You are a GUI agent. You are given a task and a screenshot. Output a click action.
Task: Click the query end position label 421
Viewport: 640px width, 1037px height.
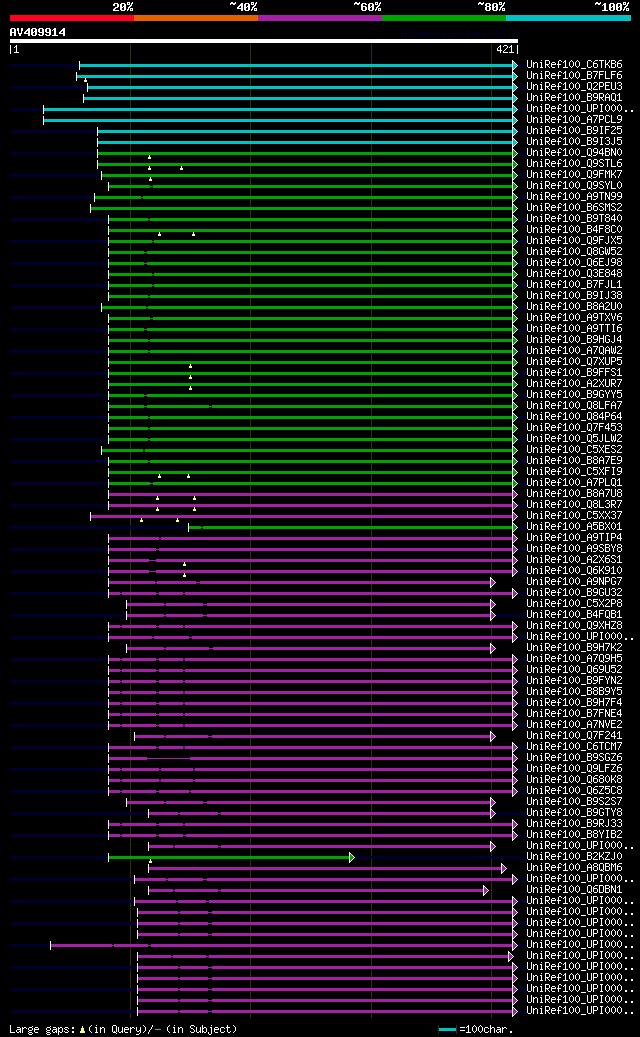[x=504, y=49]
